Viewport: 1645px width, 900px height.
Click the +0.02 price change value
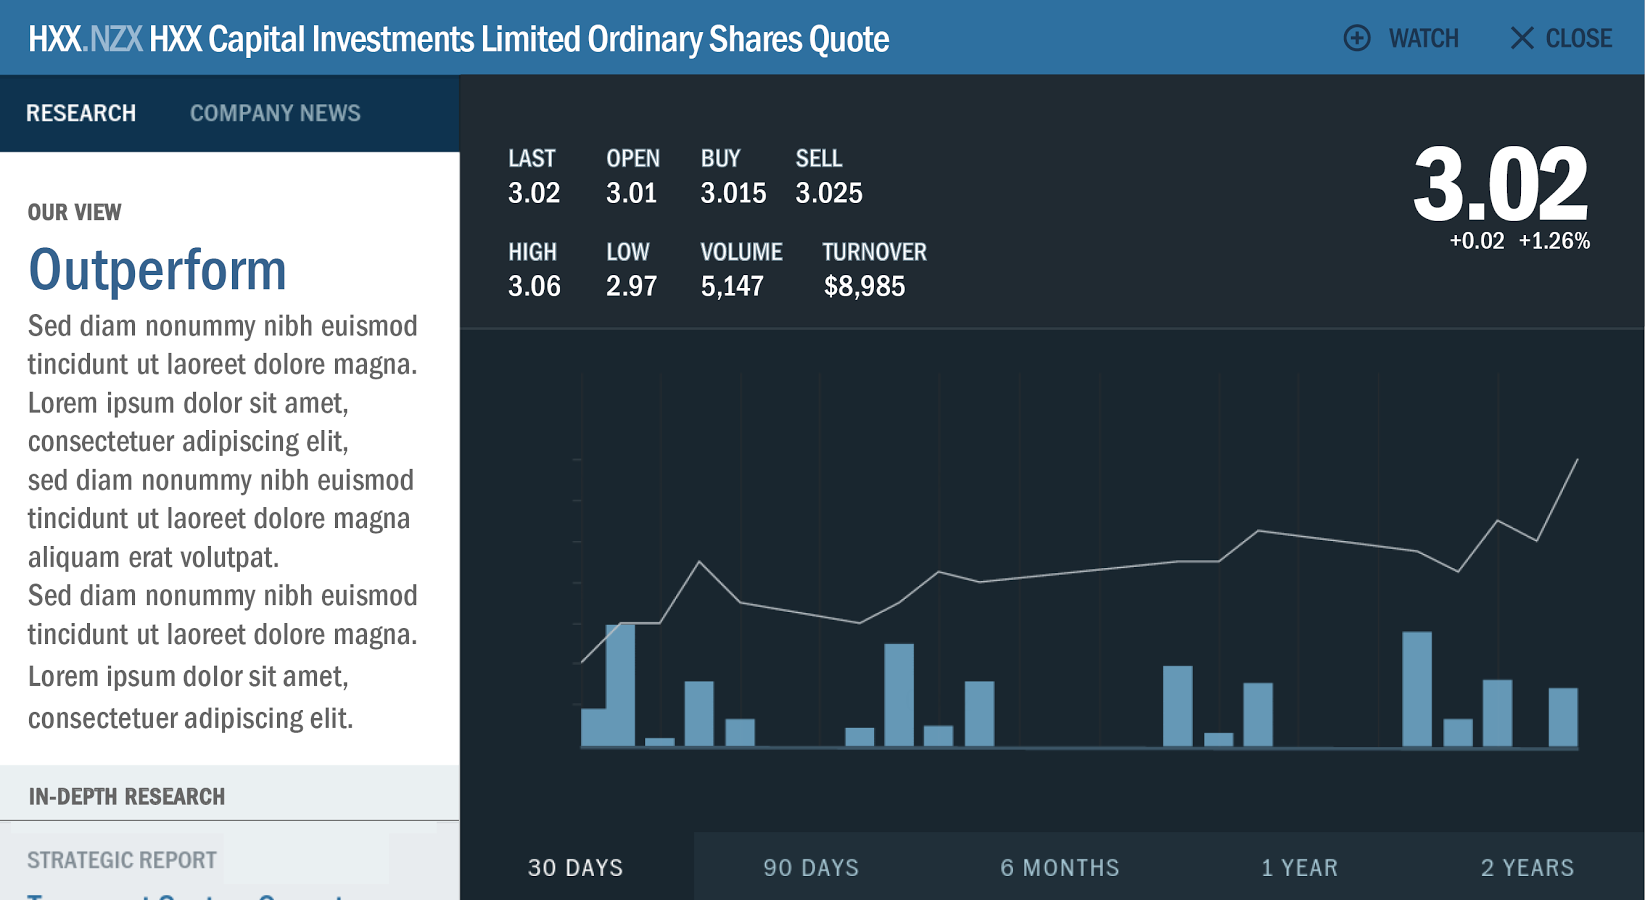[1477, 241]
